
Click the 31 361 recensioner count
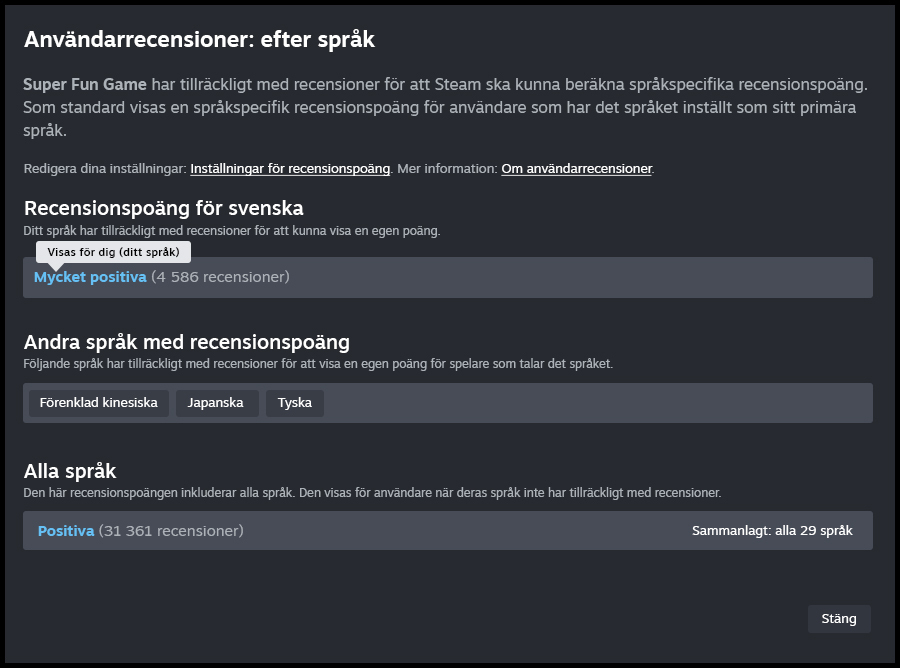tap(171, 531)
